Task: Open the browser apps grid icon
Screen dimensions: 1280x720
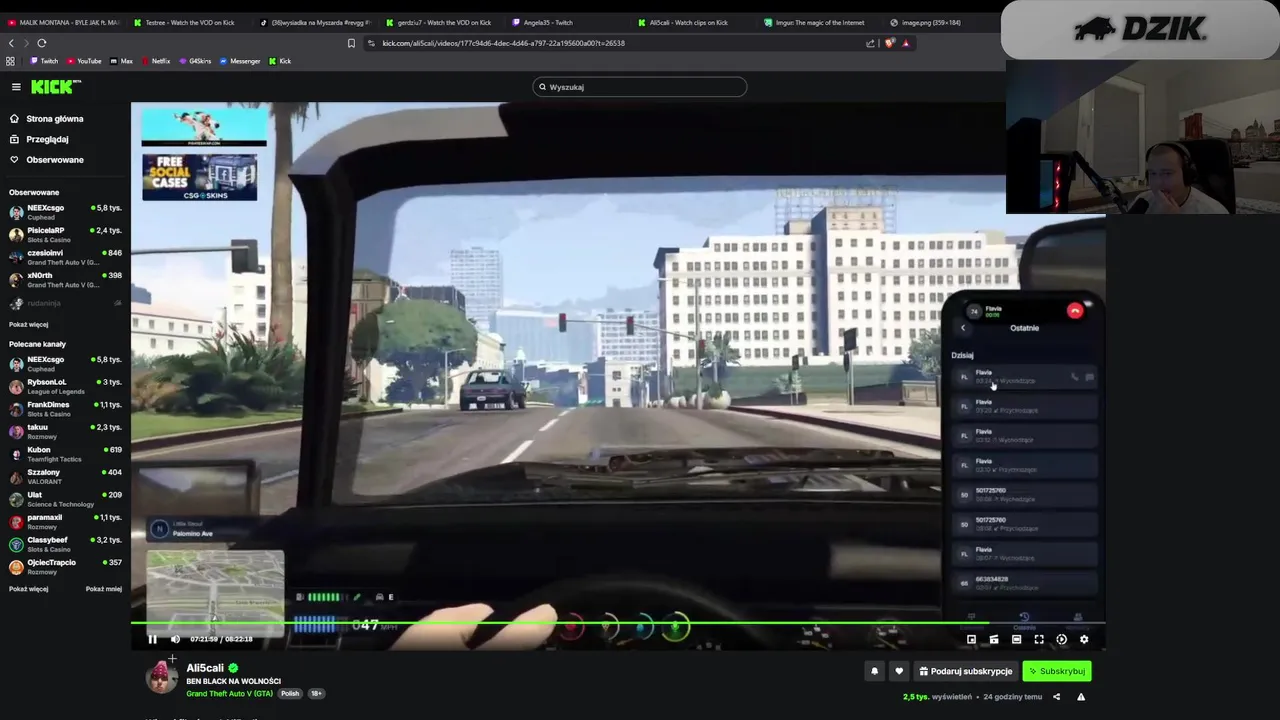Action: (10, 61)
